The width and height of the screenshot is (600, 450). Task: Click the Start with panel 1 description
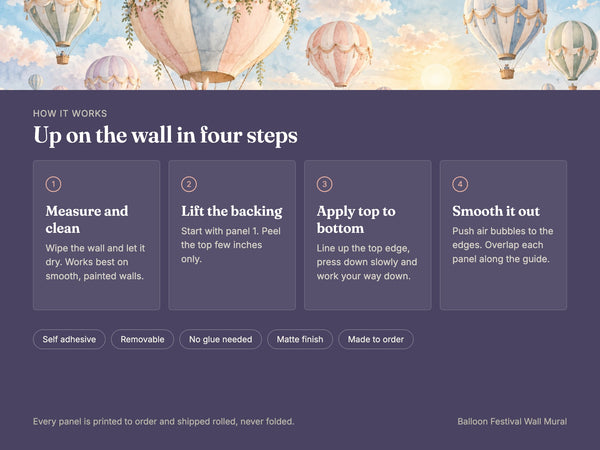tap(231, 245)
